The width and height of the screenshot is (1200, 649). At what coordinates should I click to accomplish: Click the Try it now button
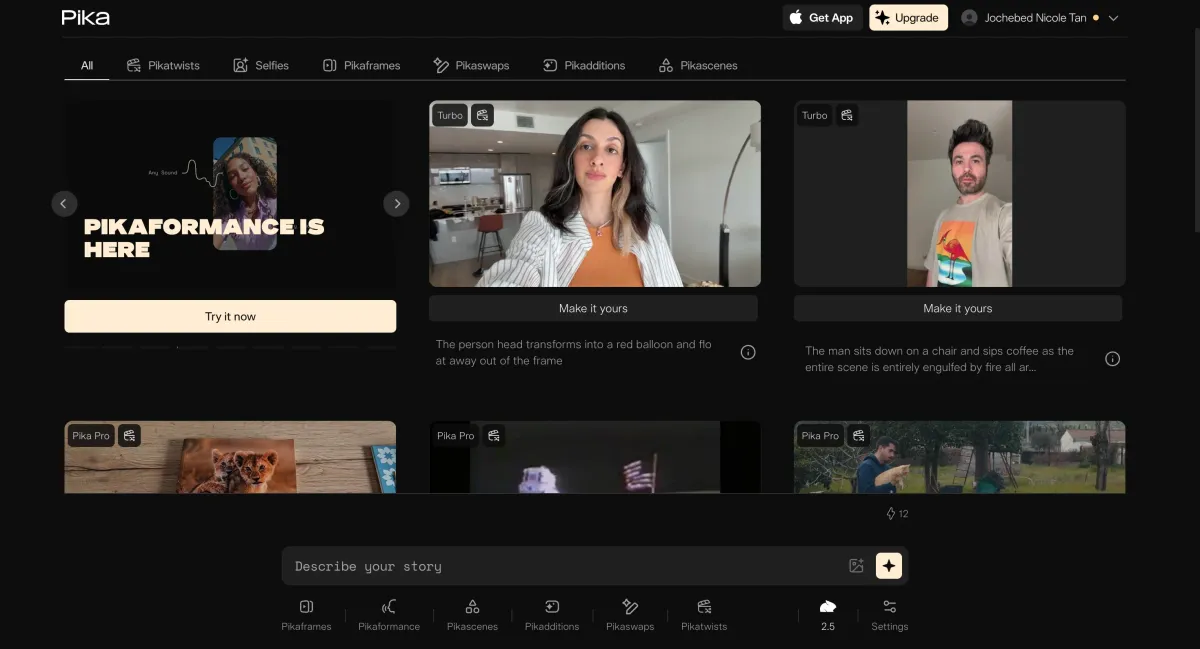[230, 316]
